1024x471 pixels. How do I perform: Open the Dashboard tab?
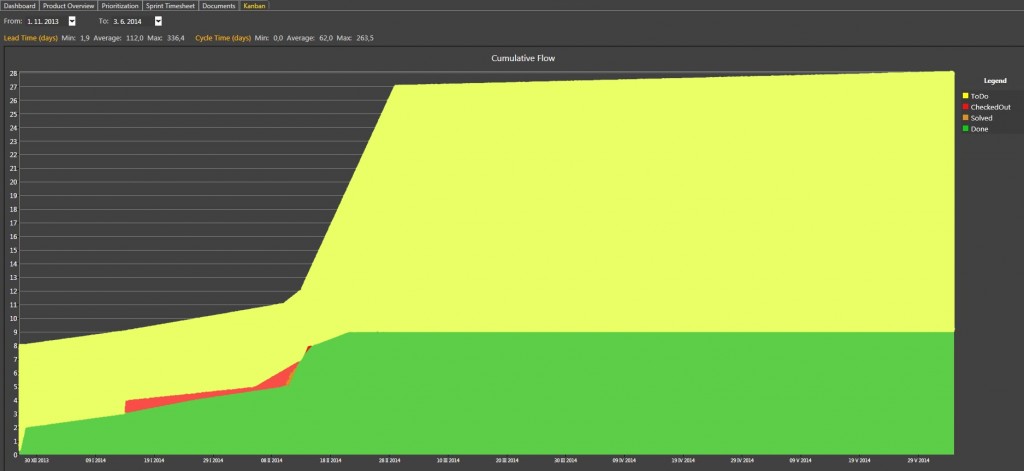pos(20,5)
